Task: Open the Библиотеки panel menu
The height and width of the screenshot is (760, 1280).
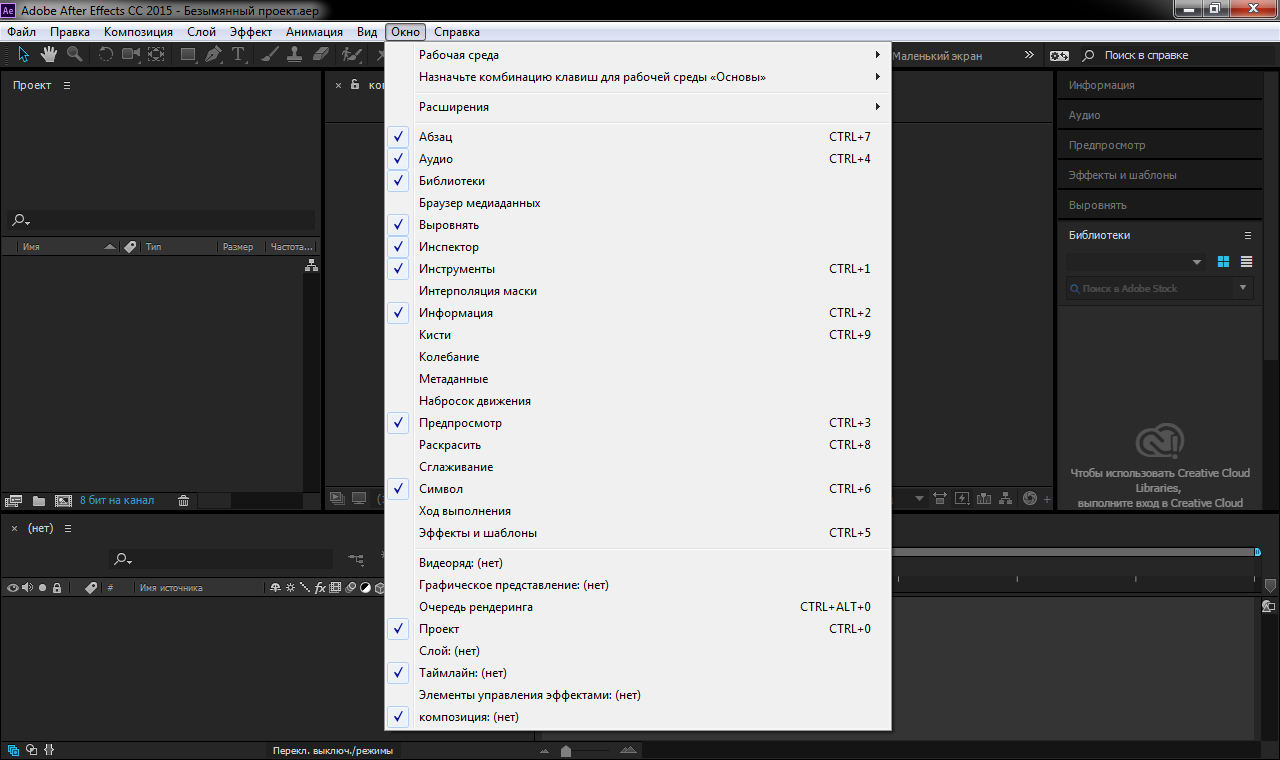Action: [x=1247, y=236]
